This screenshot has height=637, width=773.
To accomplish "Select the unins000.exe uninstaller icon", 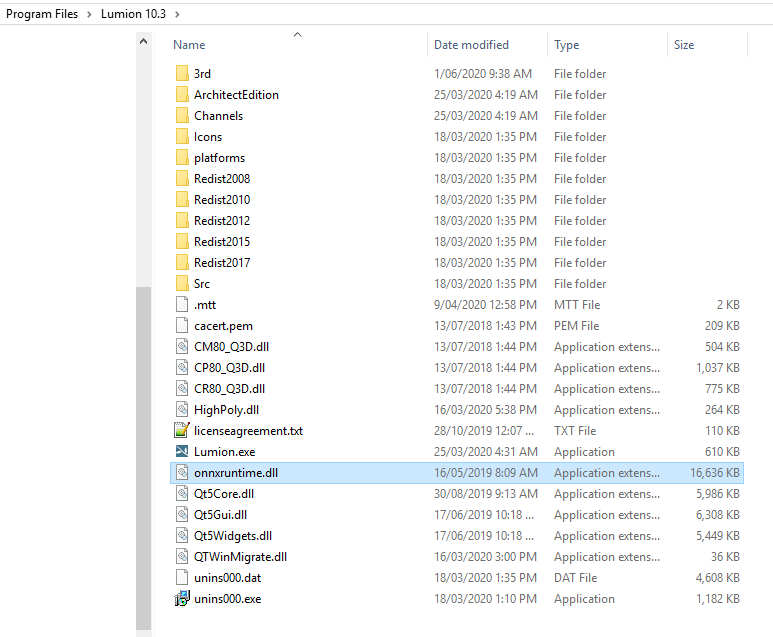I will tap(181, 599).
